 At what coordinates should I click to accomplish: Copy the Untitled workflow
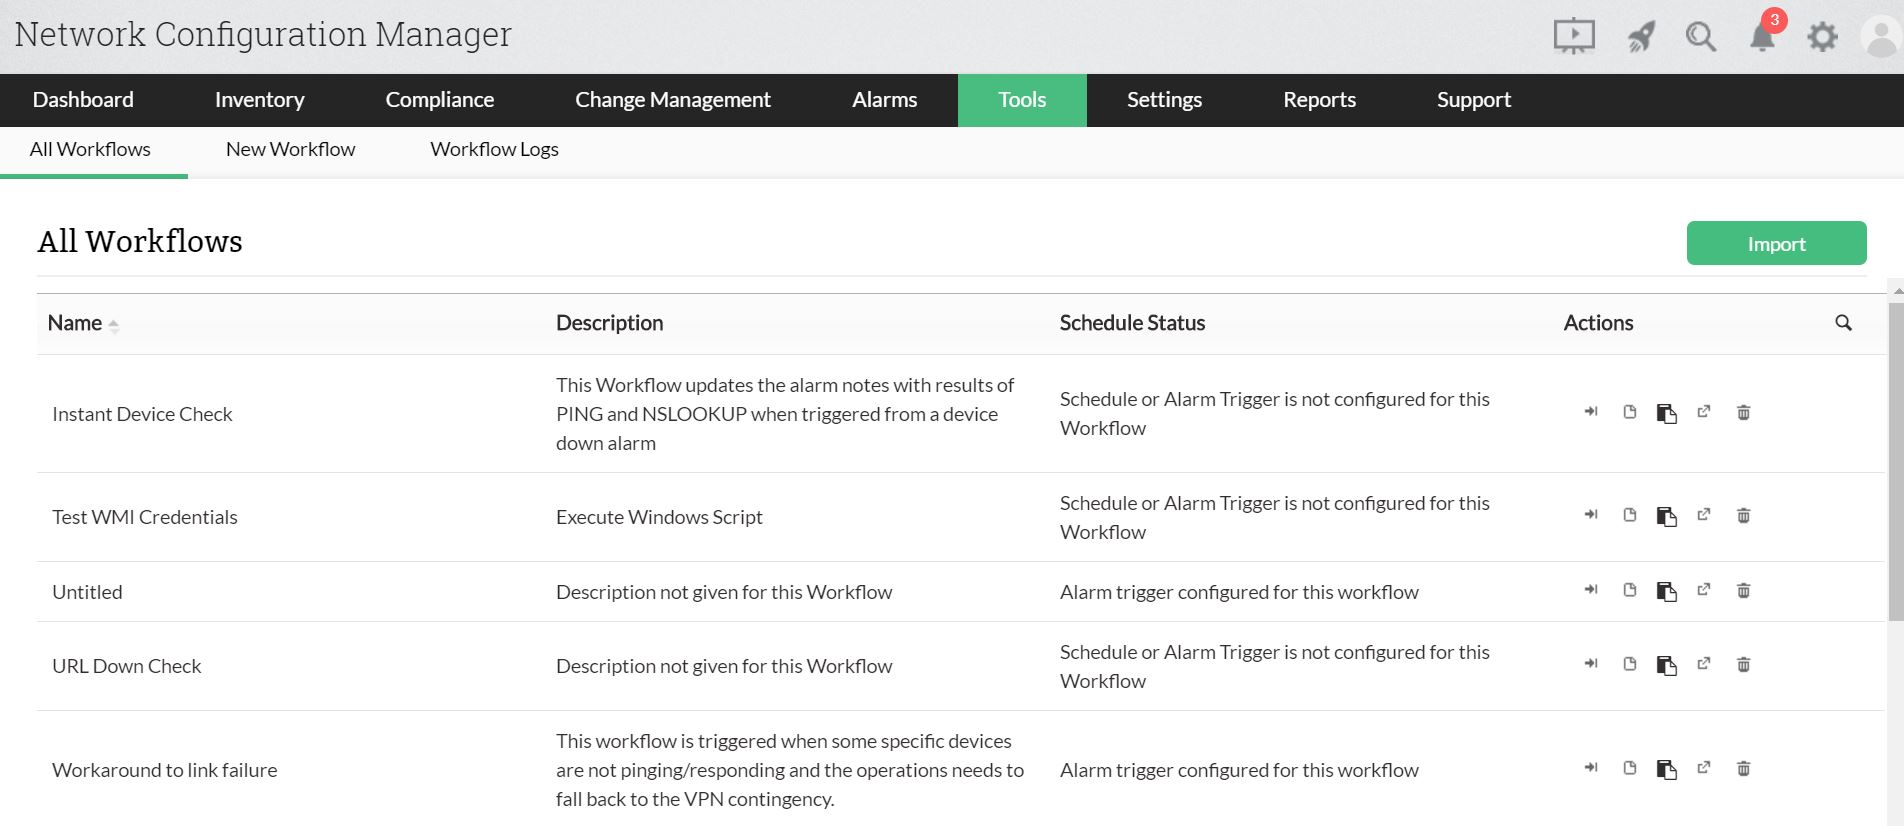click(1667, 590)
